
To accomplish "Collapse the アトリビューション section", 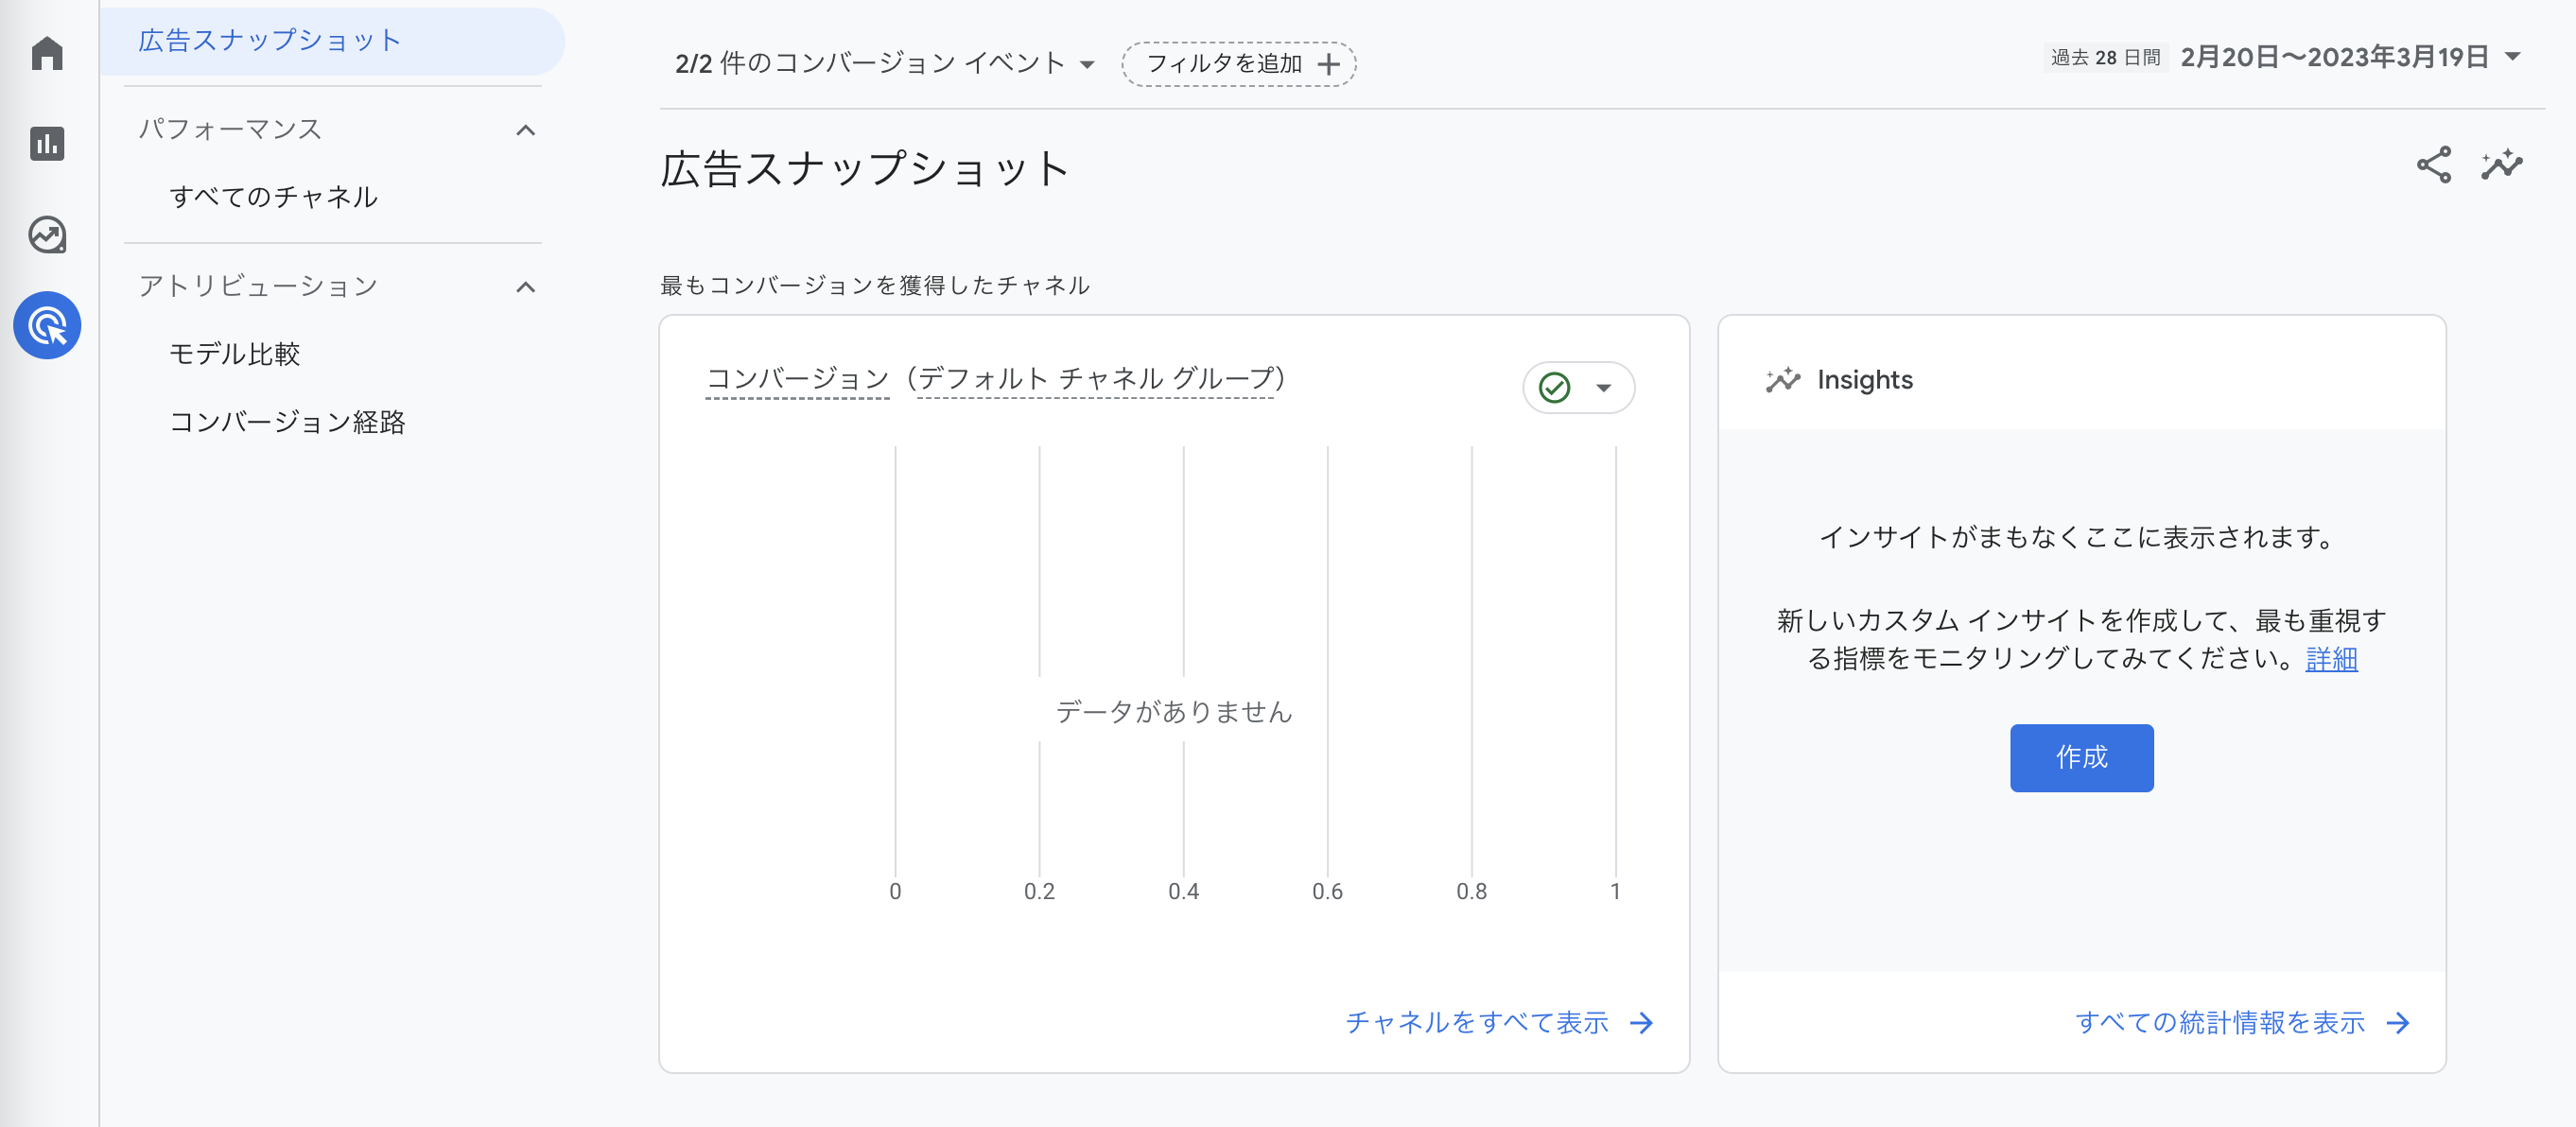I will [525, 287].
